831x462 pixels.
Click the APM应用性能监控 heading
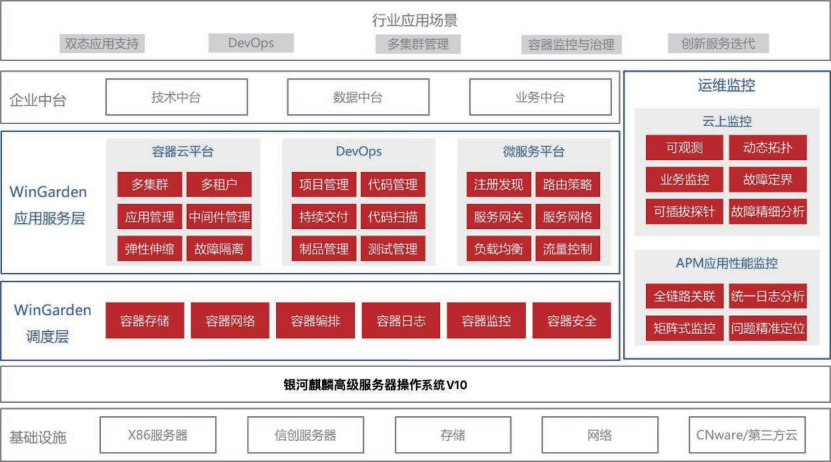point(727,263)
